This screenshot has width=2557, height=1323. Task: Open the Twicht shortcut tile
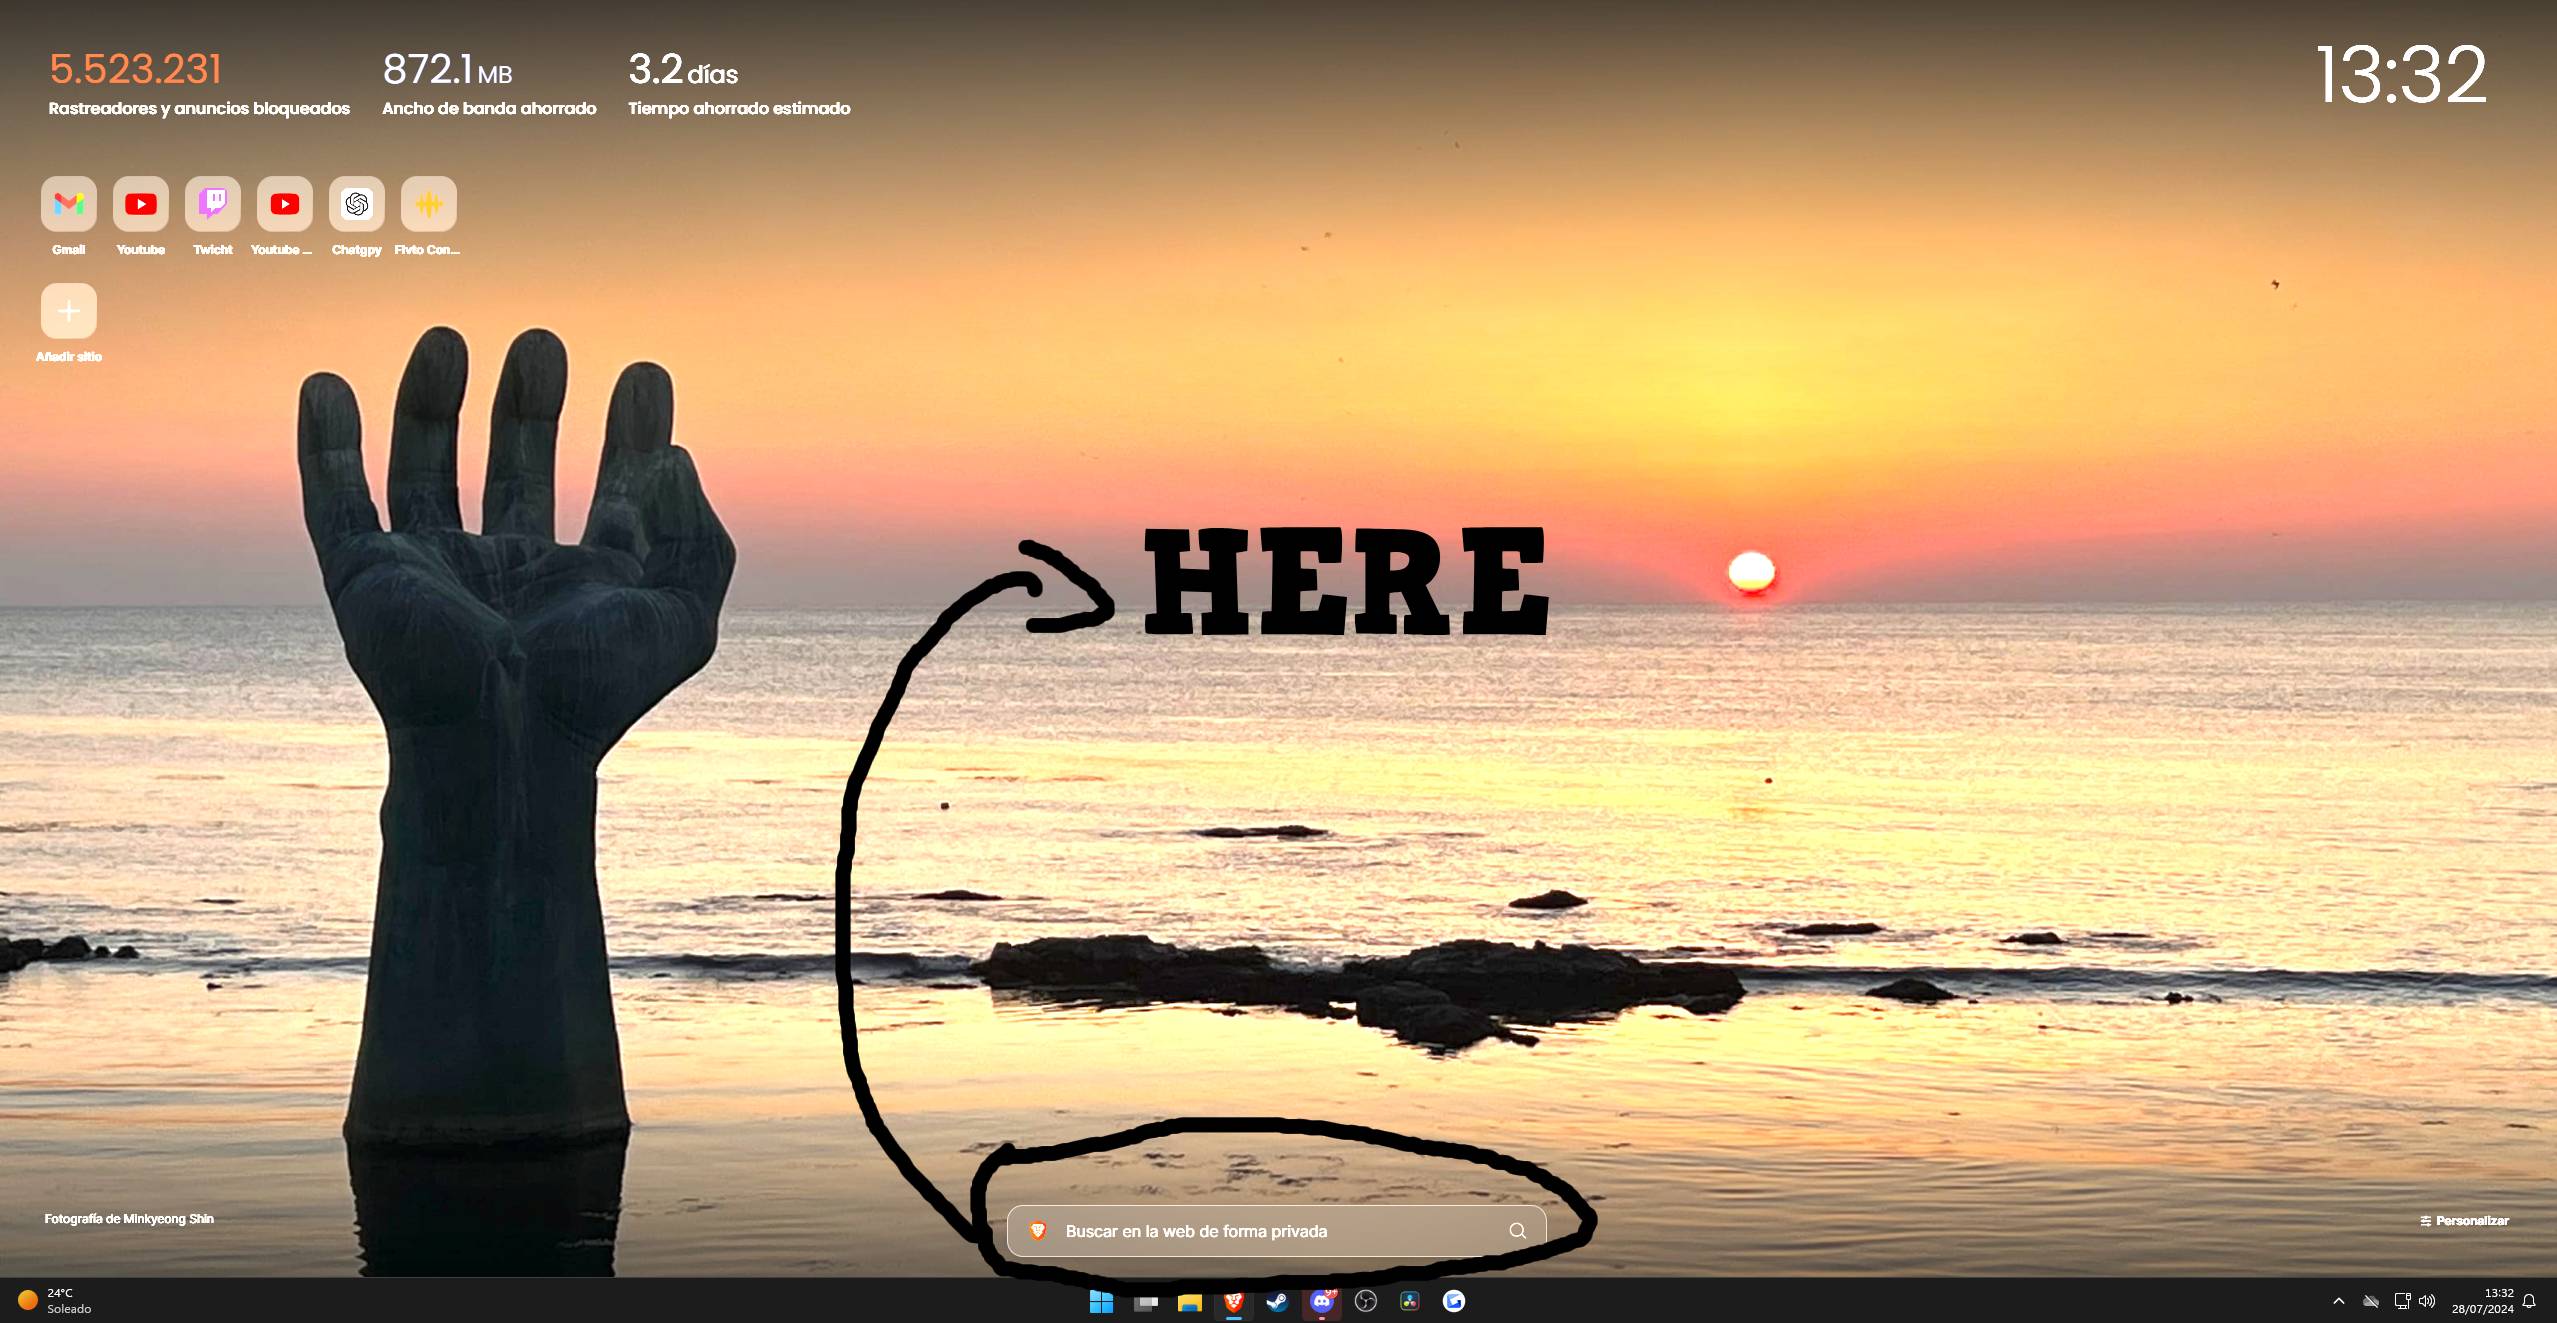point(213,204)
